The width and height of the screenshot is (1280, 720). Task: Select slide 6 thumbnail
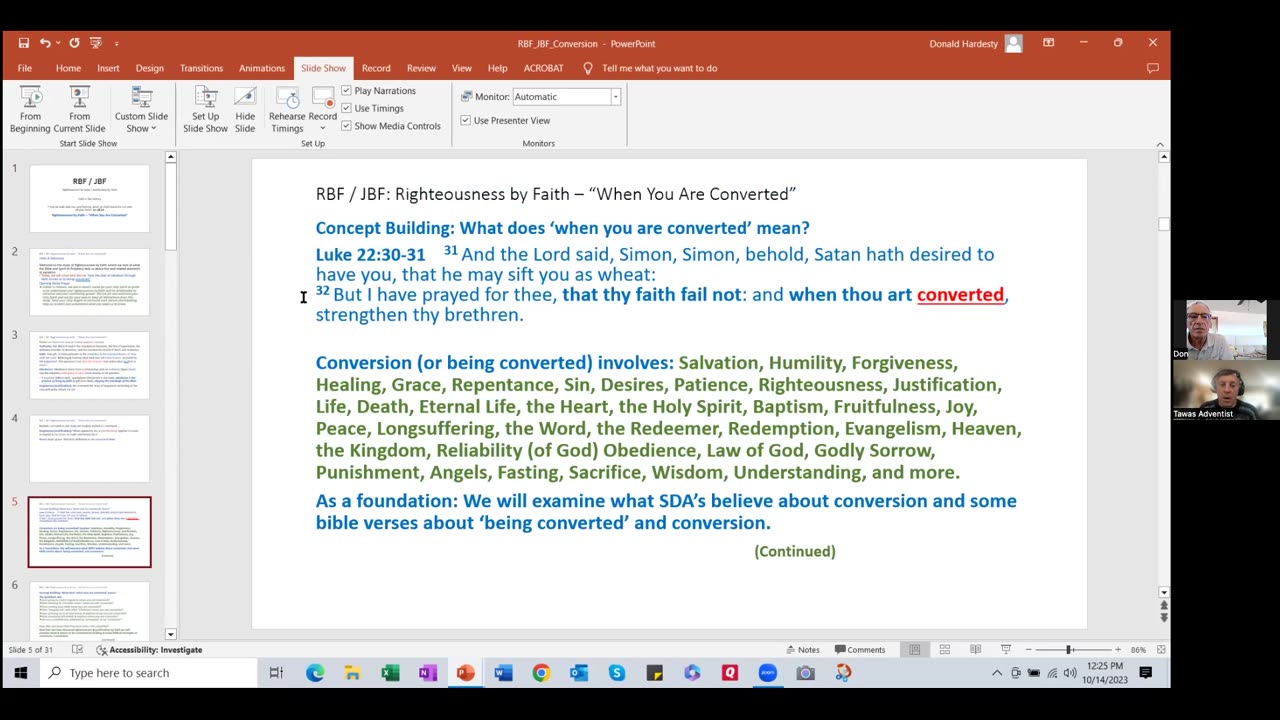[89, 609]
